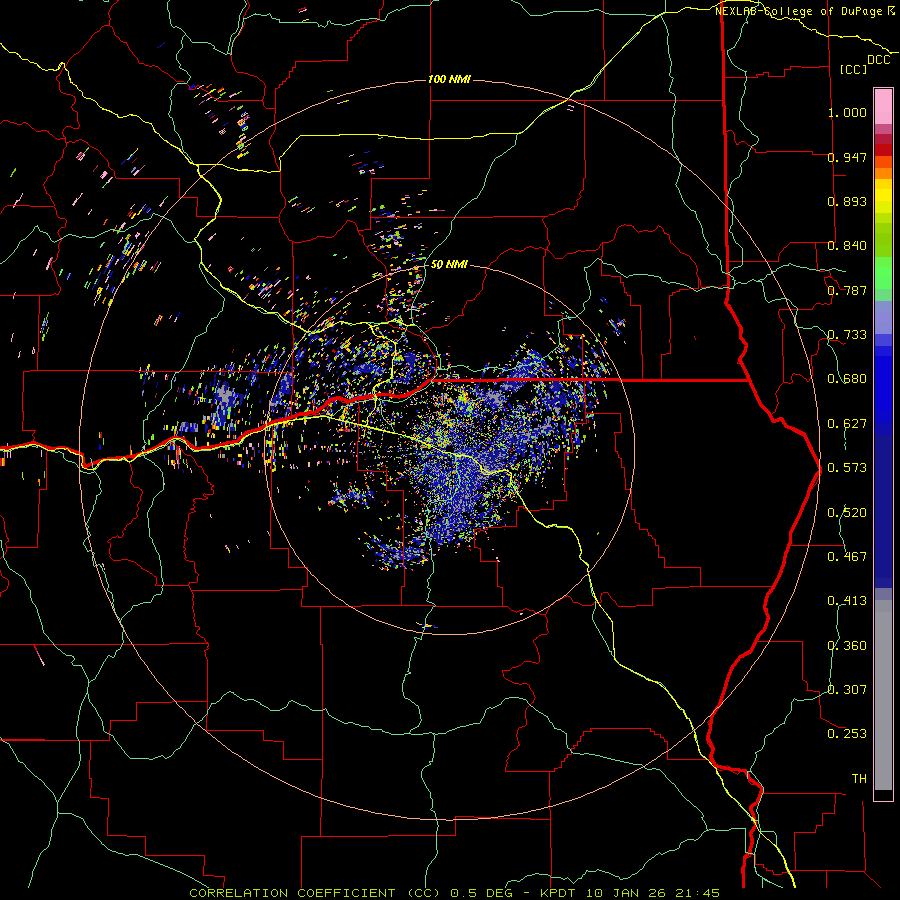Image resolution: width=900 pixels, height=900 pixels.
Task: Click the 10 JAN 26 date in caption
Action: pyautogui.click(x=624, y=893)
